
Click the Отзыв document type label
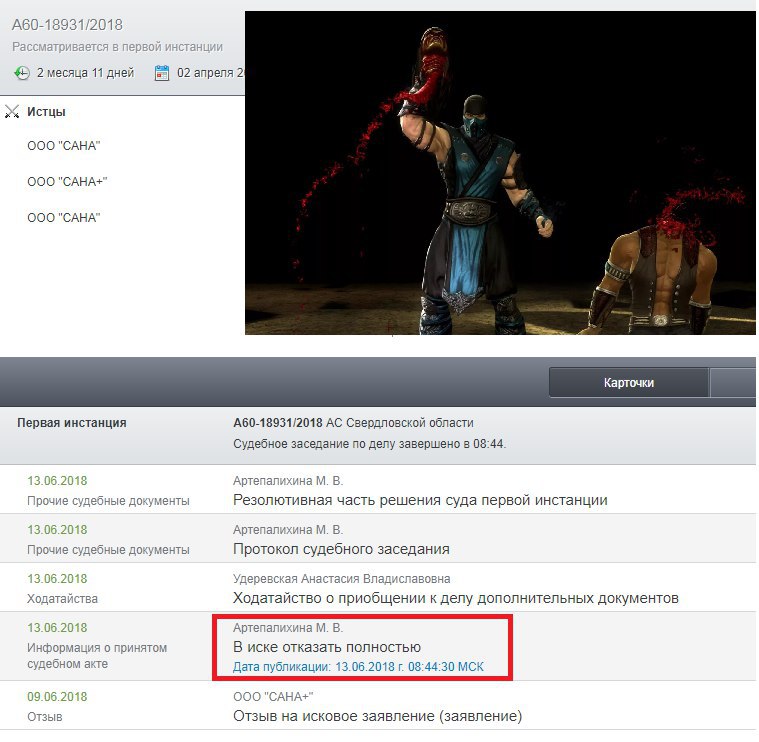pyautogui.click(x=45, y=717)
